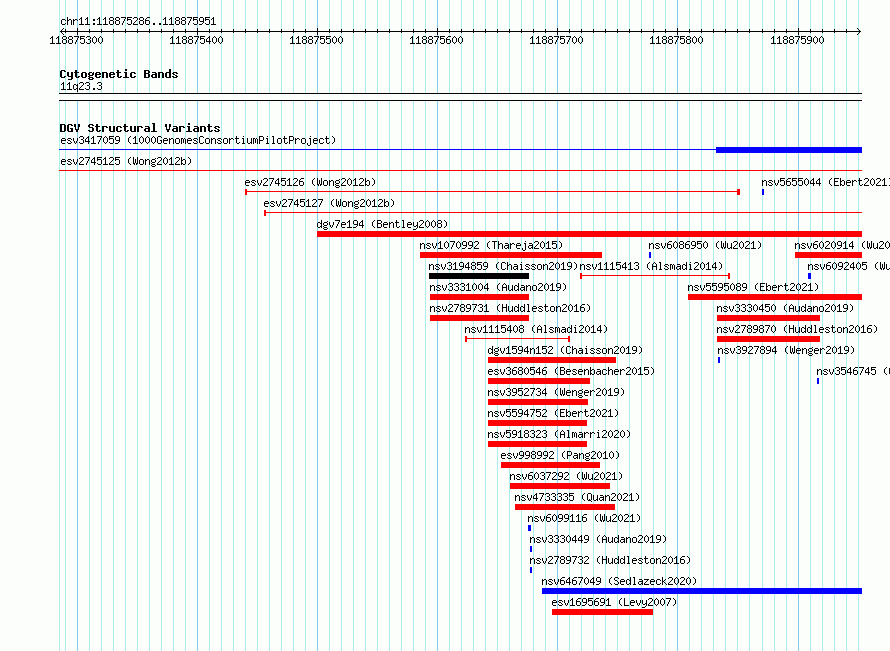Viewport: 890px width, 651px height.
Task: Click the DGV Structural Variants track title
Action: click(140, 128)
